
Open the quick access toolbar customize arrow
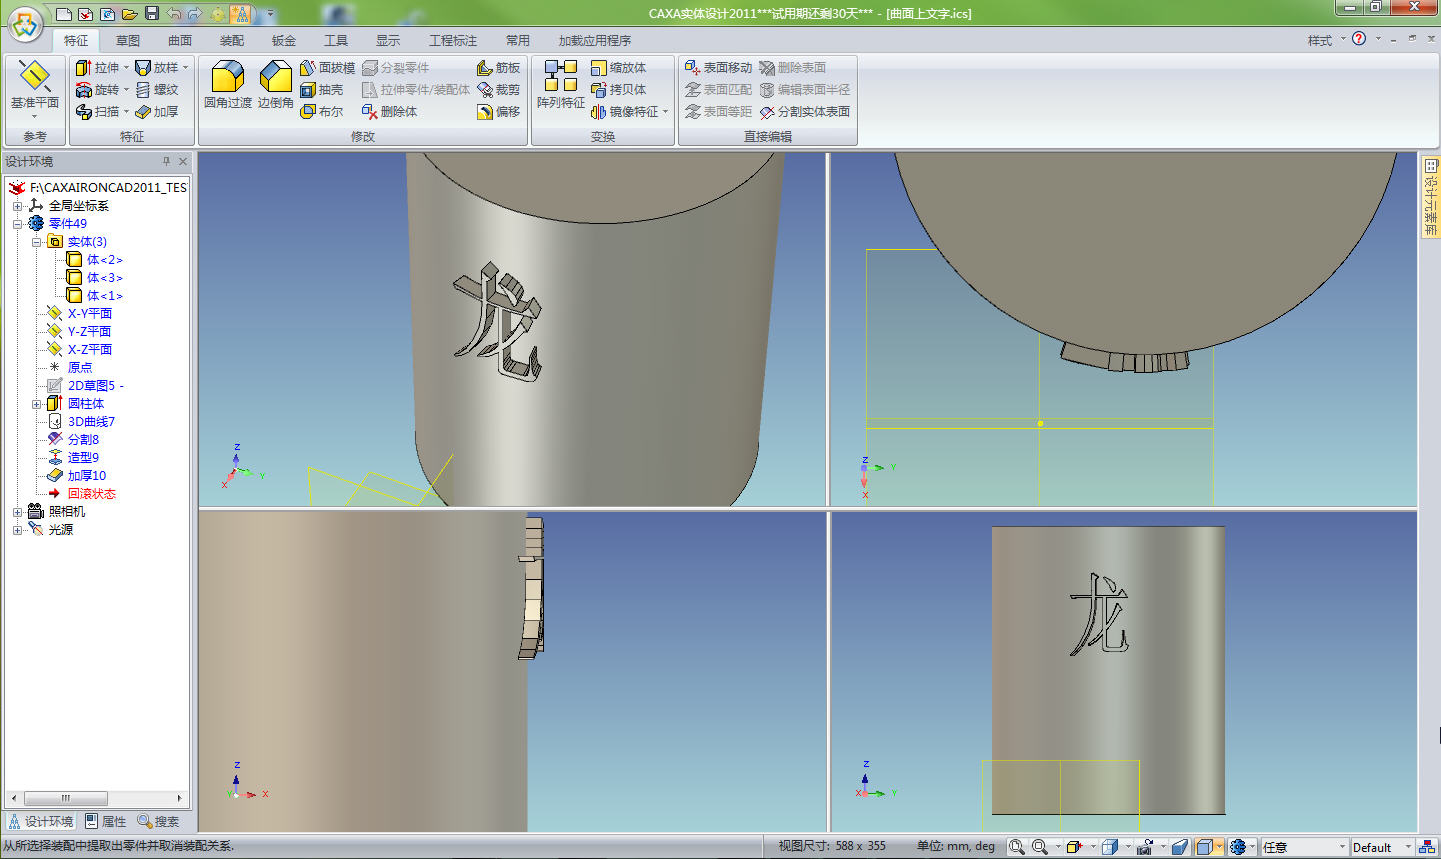pos(271,14)
